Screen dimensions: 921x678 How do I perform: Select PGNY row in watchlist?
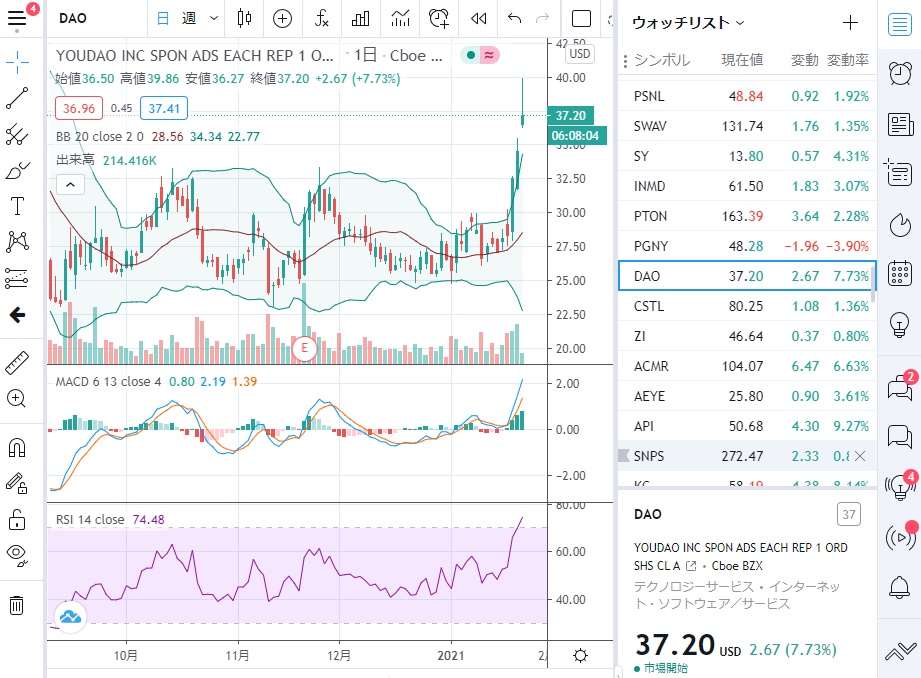pyautogui.click(x=747, y=246)
